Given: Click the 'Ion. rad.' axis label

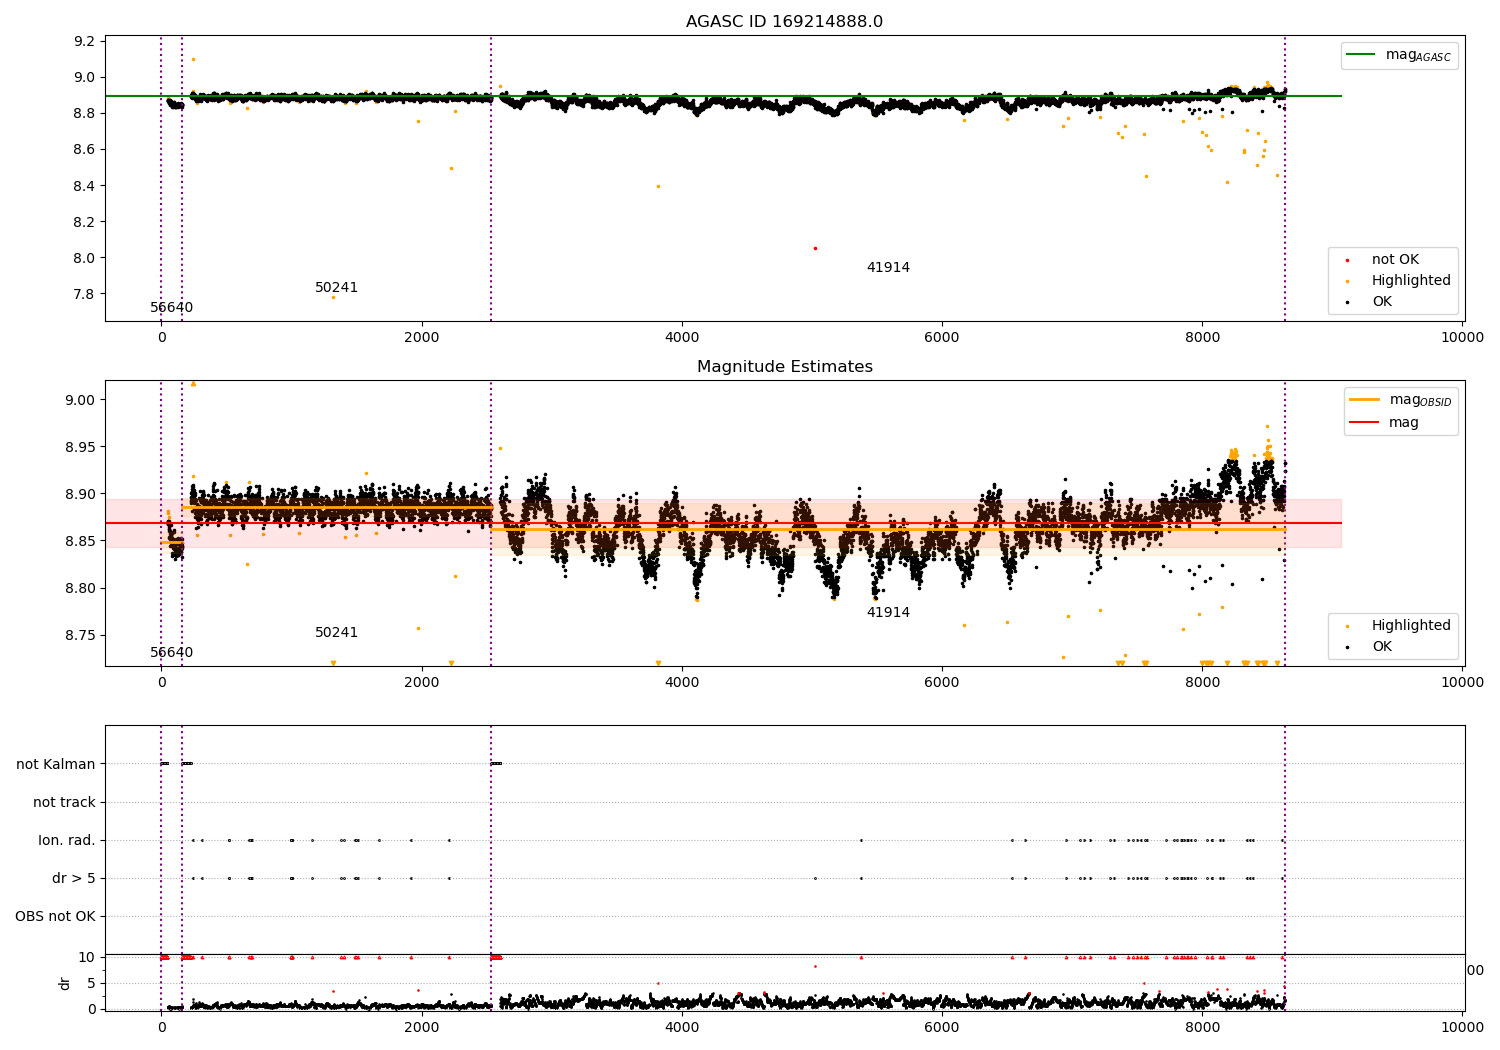Looking at the screenshot, I should 67,841.
